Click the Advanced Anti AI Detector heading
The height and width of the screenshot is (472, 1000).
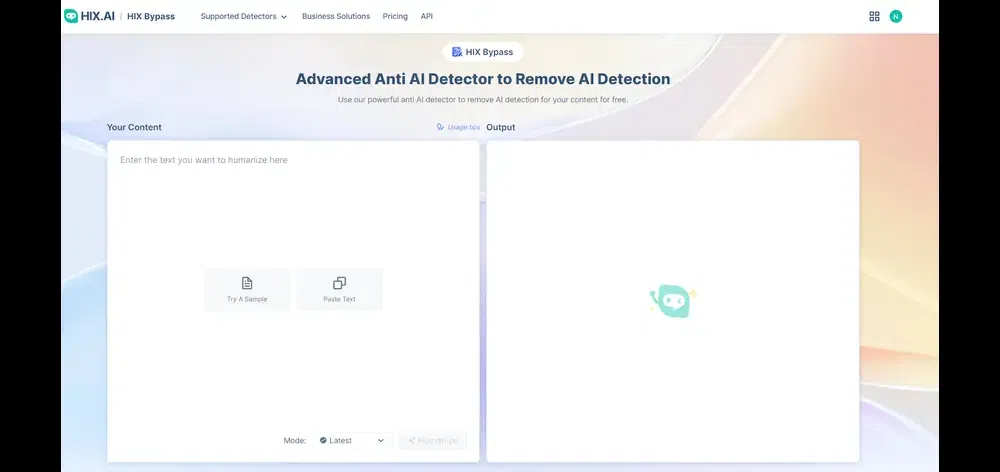point(483,79)
